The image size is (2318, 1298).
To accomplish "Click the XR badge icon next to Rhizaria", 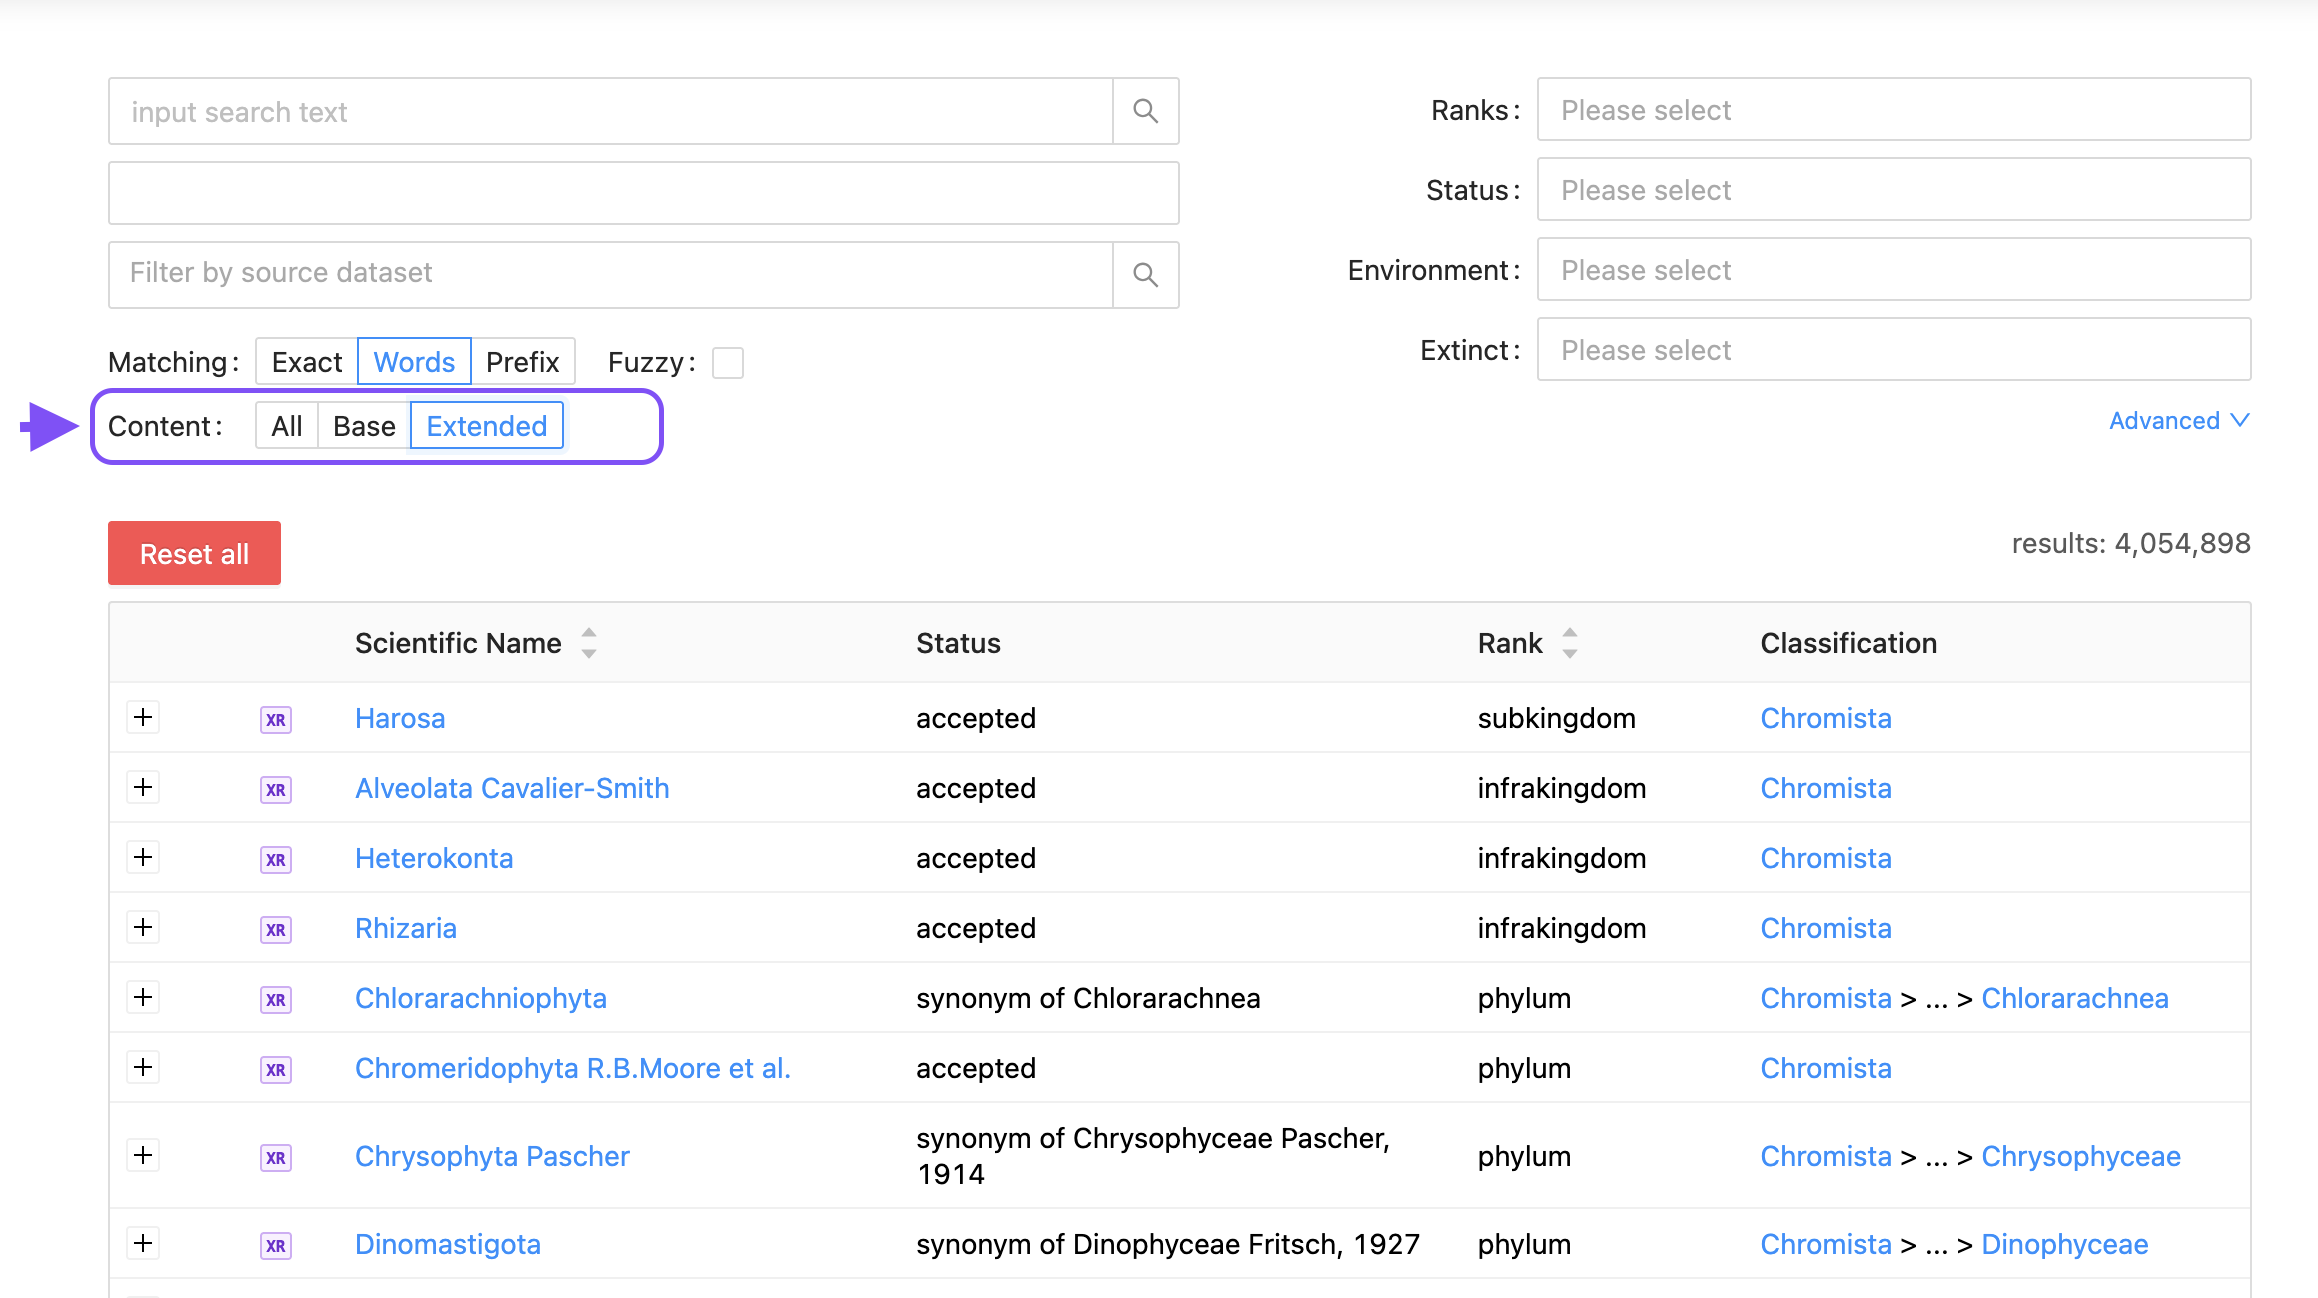I will click(x=275, y=929).
